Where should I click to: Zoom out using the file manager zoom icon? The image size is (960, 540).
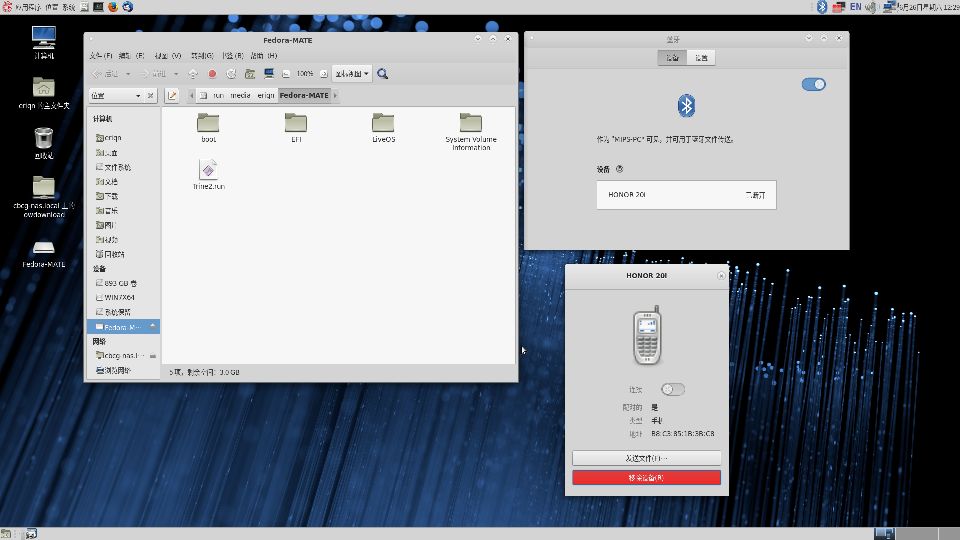point(286,73)
